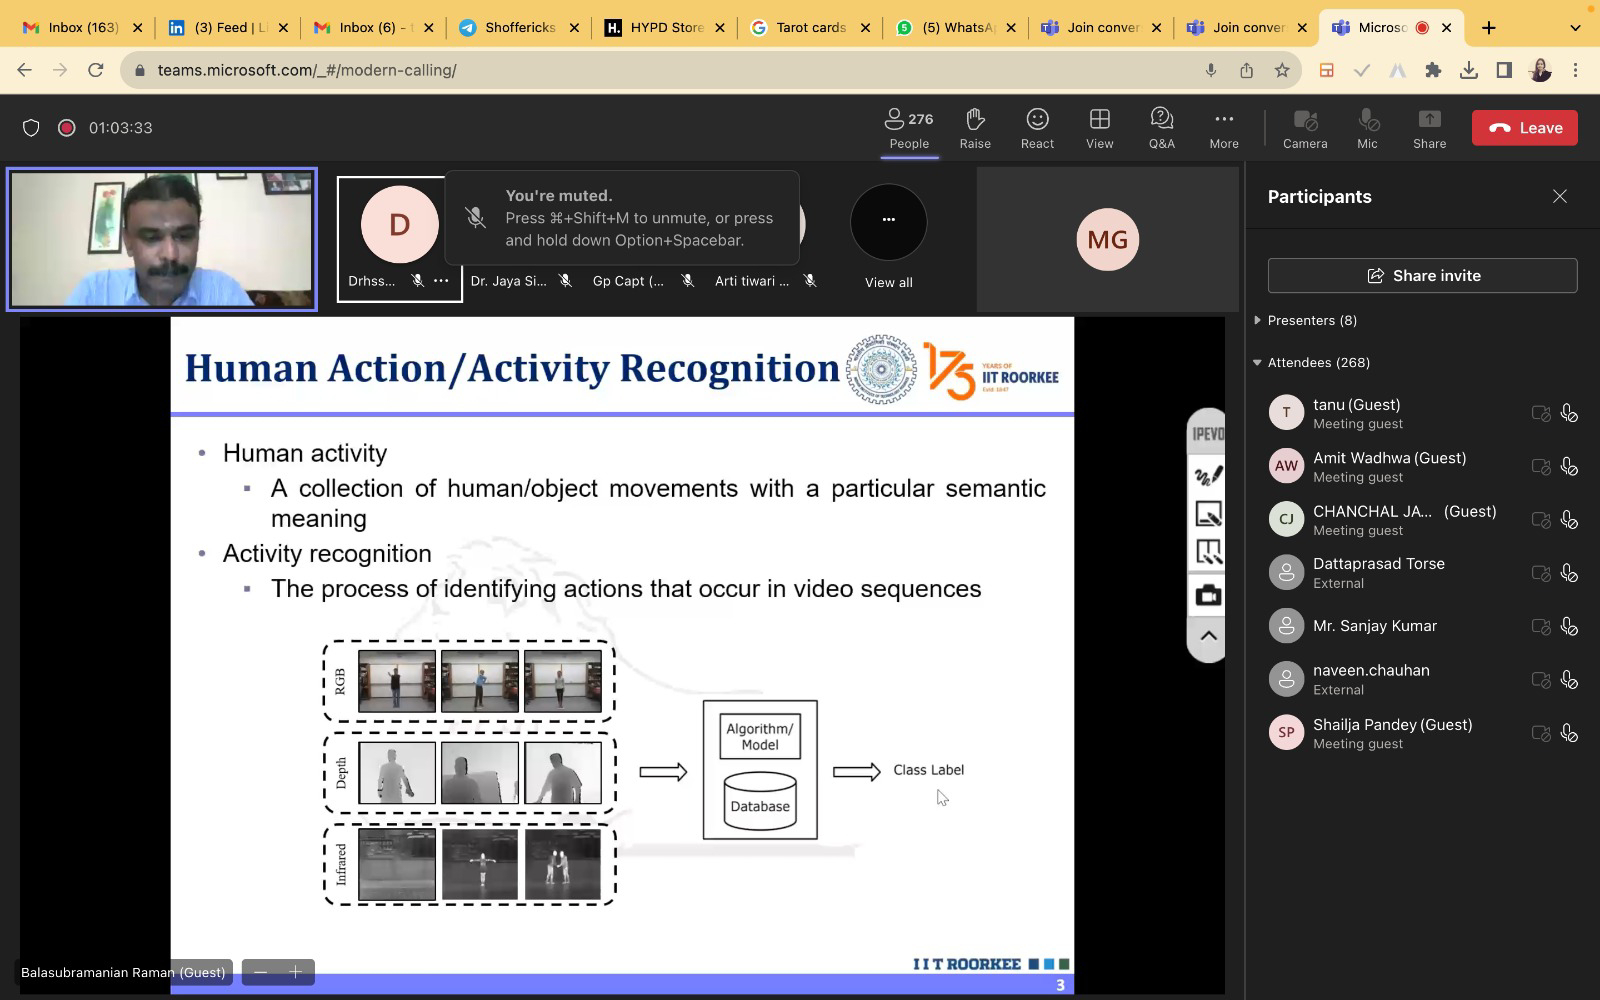Viewport: 1600px width, 1000px height.
Task: Open more options for Drhss tile
Action: (441, 281)
